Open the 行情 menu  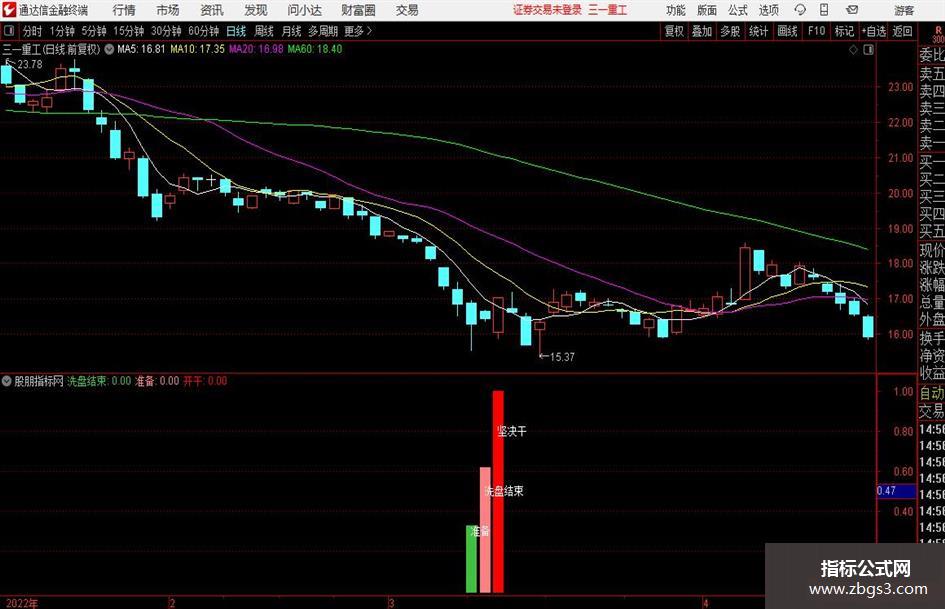[124, 10]
